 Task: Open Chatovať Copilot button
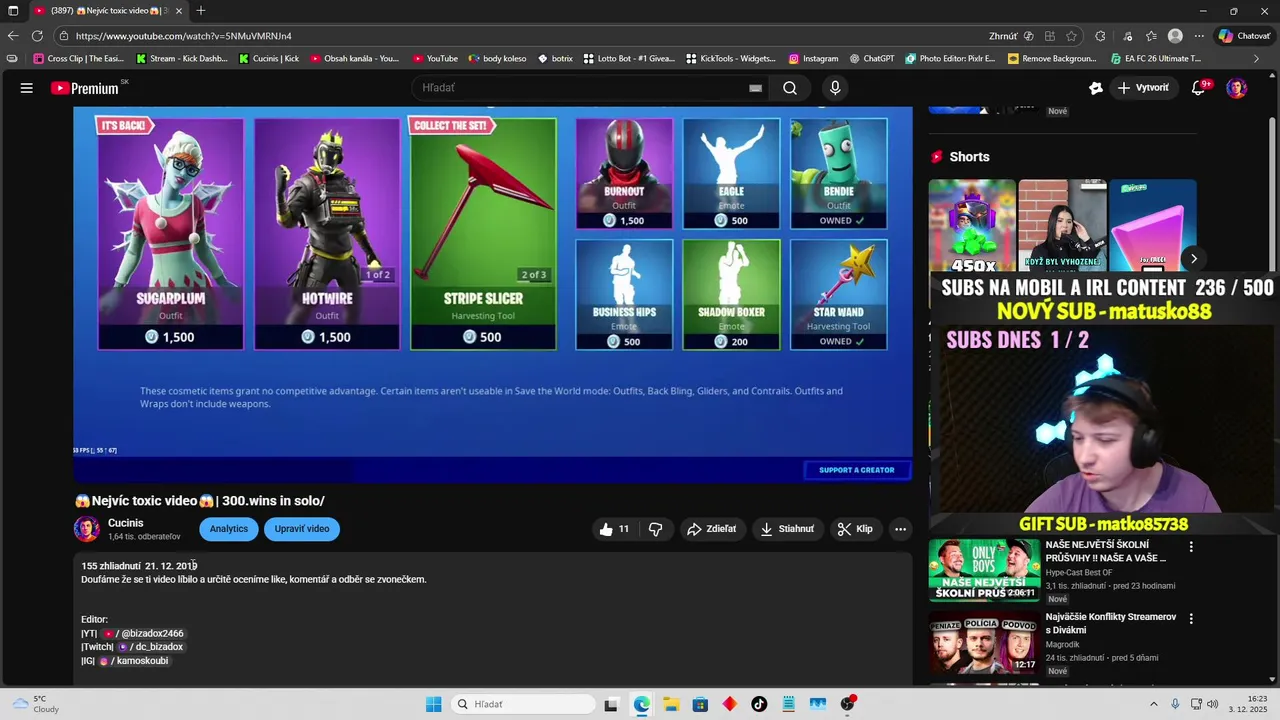click(1244, 36)
